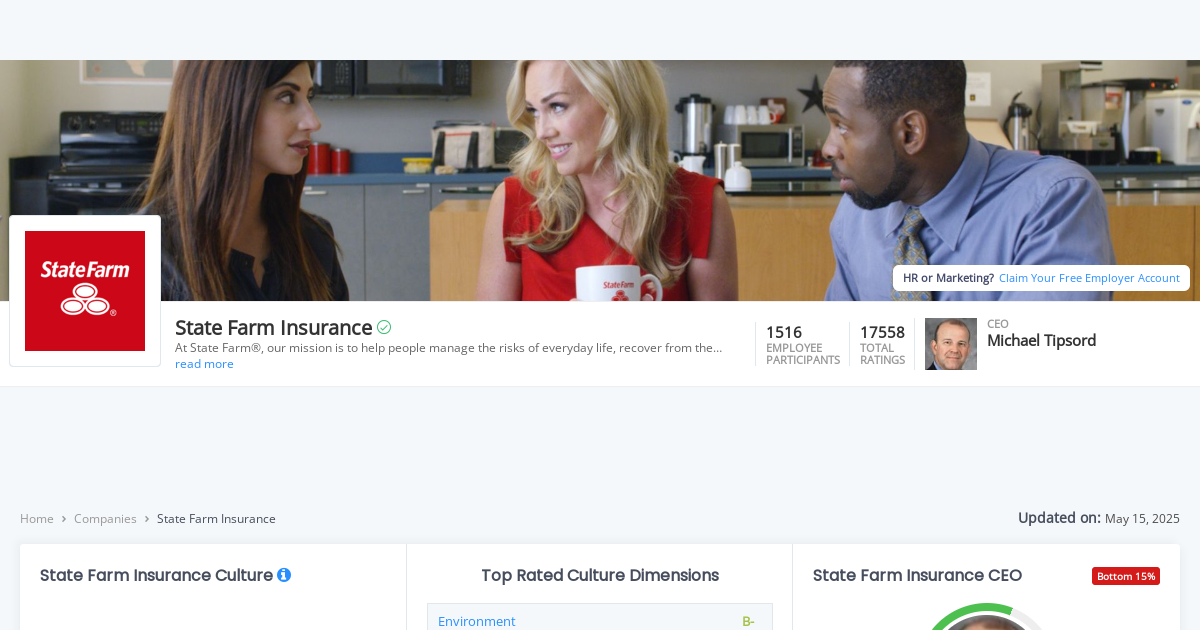Screen dimensions: 1200x630
Task: Click the State Farm logo thumbnail
Action: coord(85,291)
